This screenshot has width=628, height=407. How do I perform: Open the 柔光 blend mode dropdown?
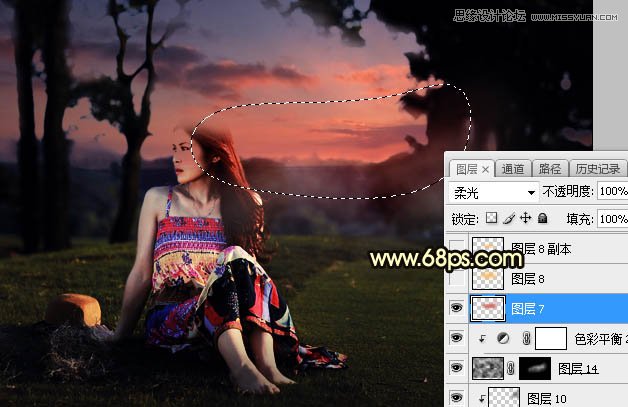tap(494, 191)
